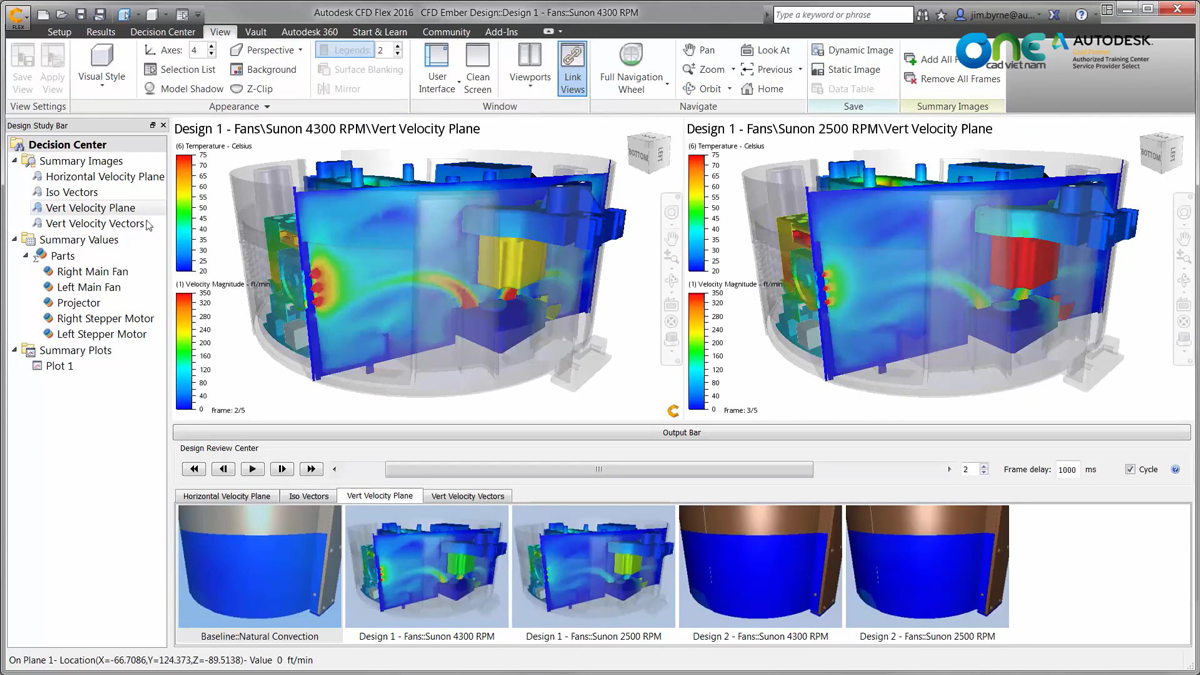
Task: Open the Viewports dropdown
Action: pos(530,69)
